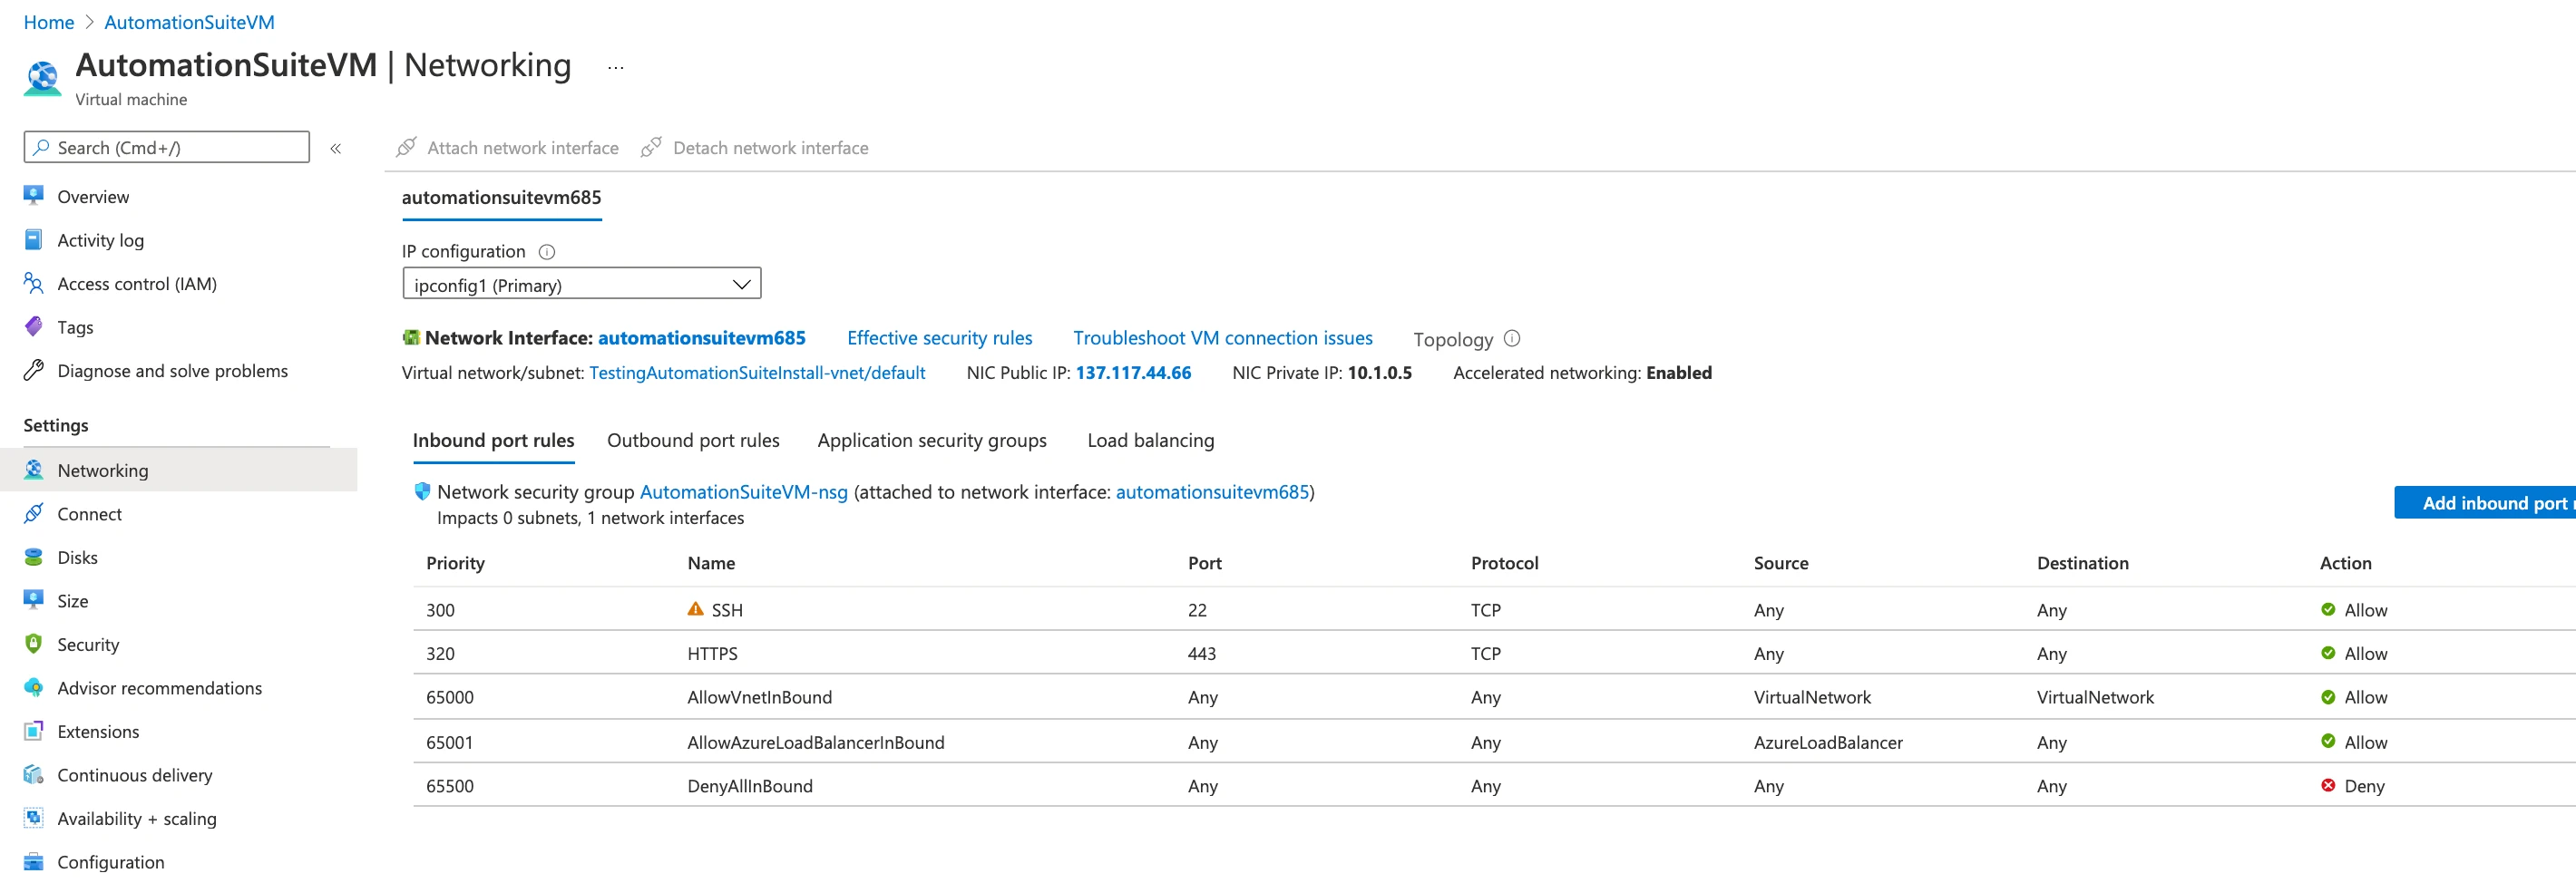
Task: Click the green Network Interface card icon
Action: pyautogui.click(x=410, y=338)
